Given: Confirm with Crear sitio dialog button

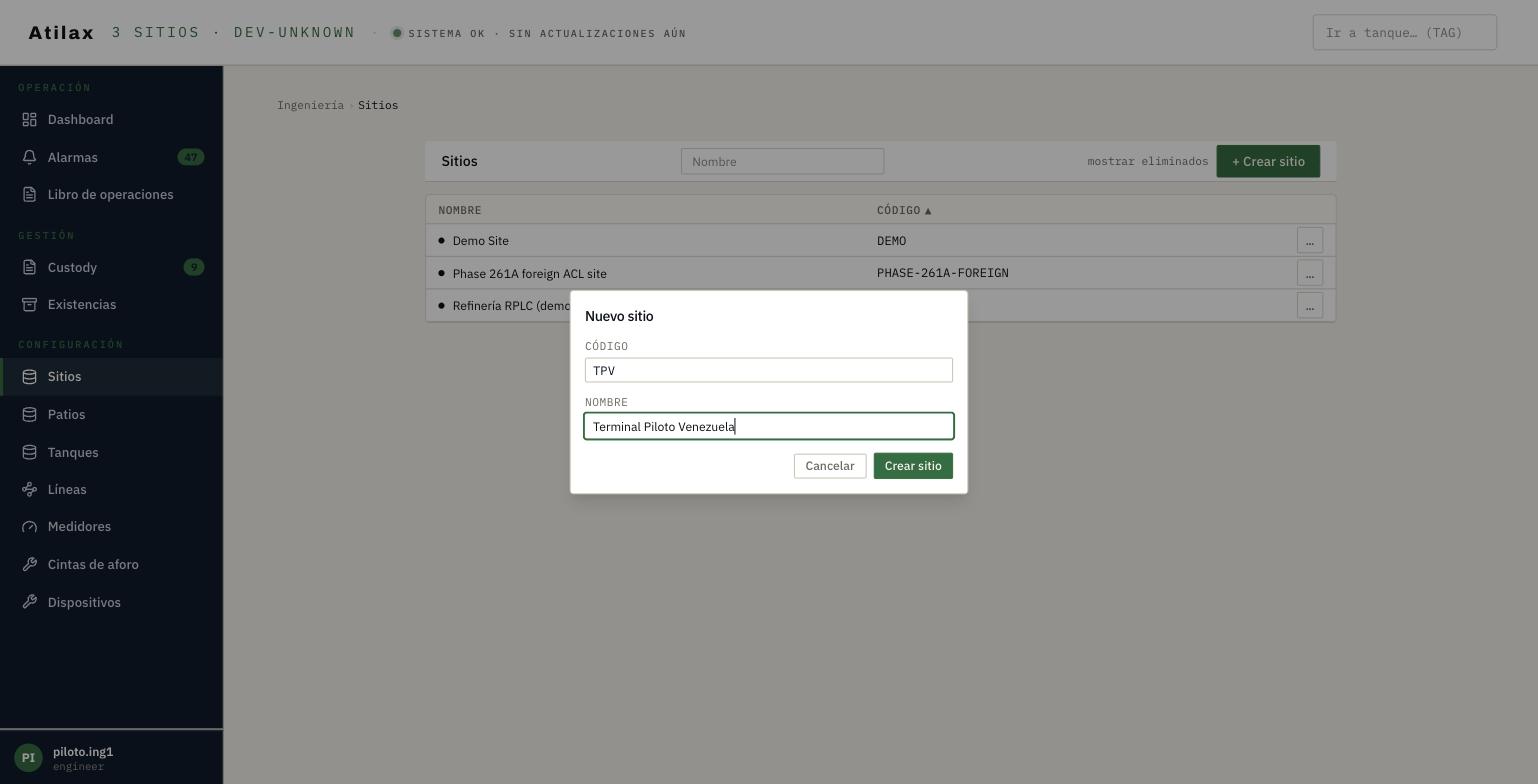Looking at the screenshot, I should [913, 466].
